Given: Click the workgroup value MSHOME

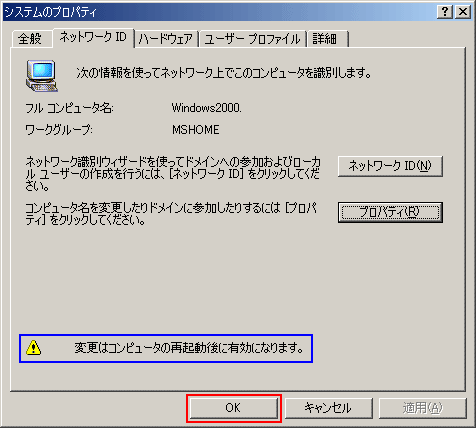Looking at the screenshot, I should click(x=196, y=130).
